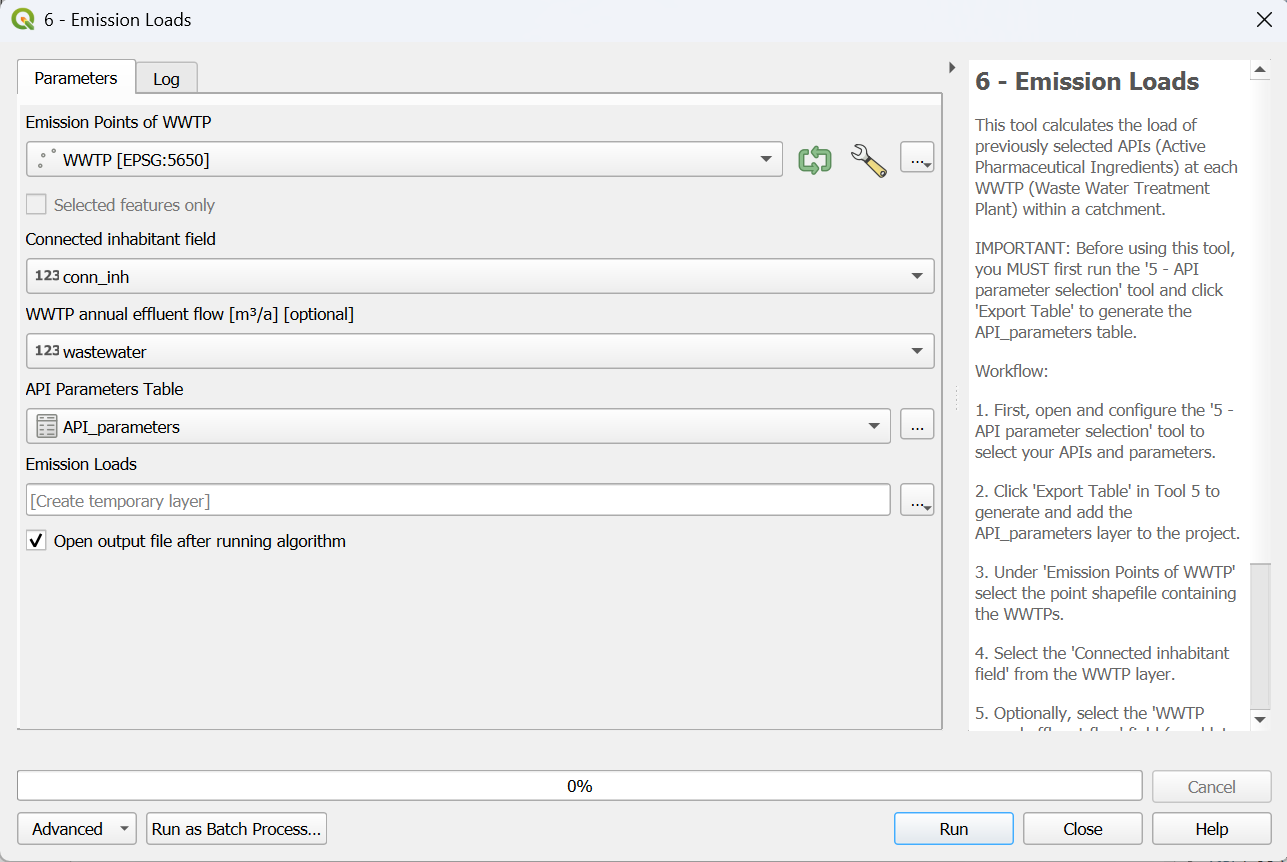Open Help for this tool
Screen dimensions: 1287x862
coord(1212,829)
